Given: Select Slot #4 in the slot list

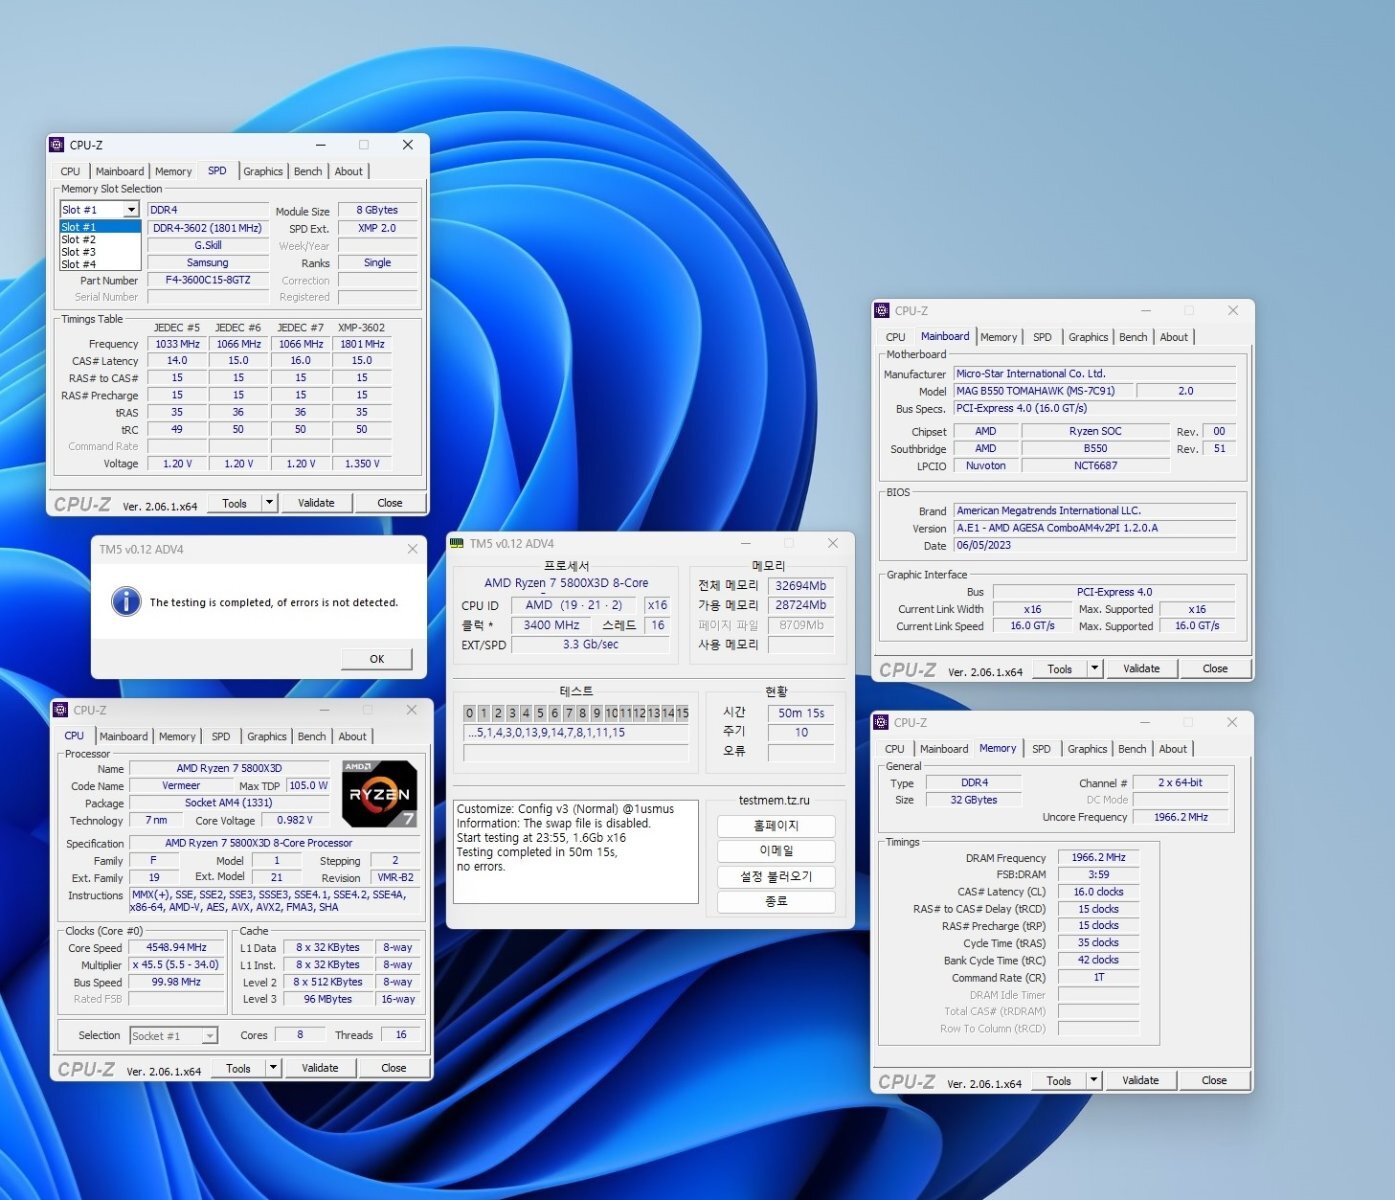Looking at the screenshot, I should (x=100, y=264).
